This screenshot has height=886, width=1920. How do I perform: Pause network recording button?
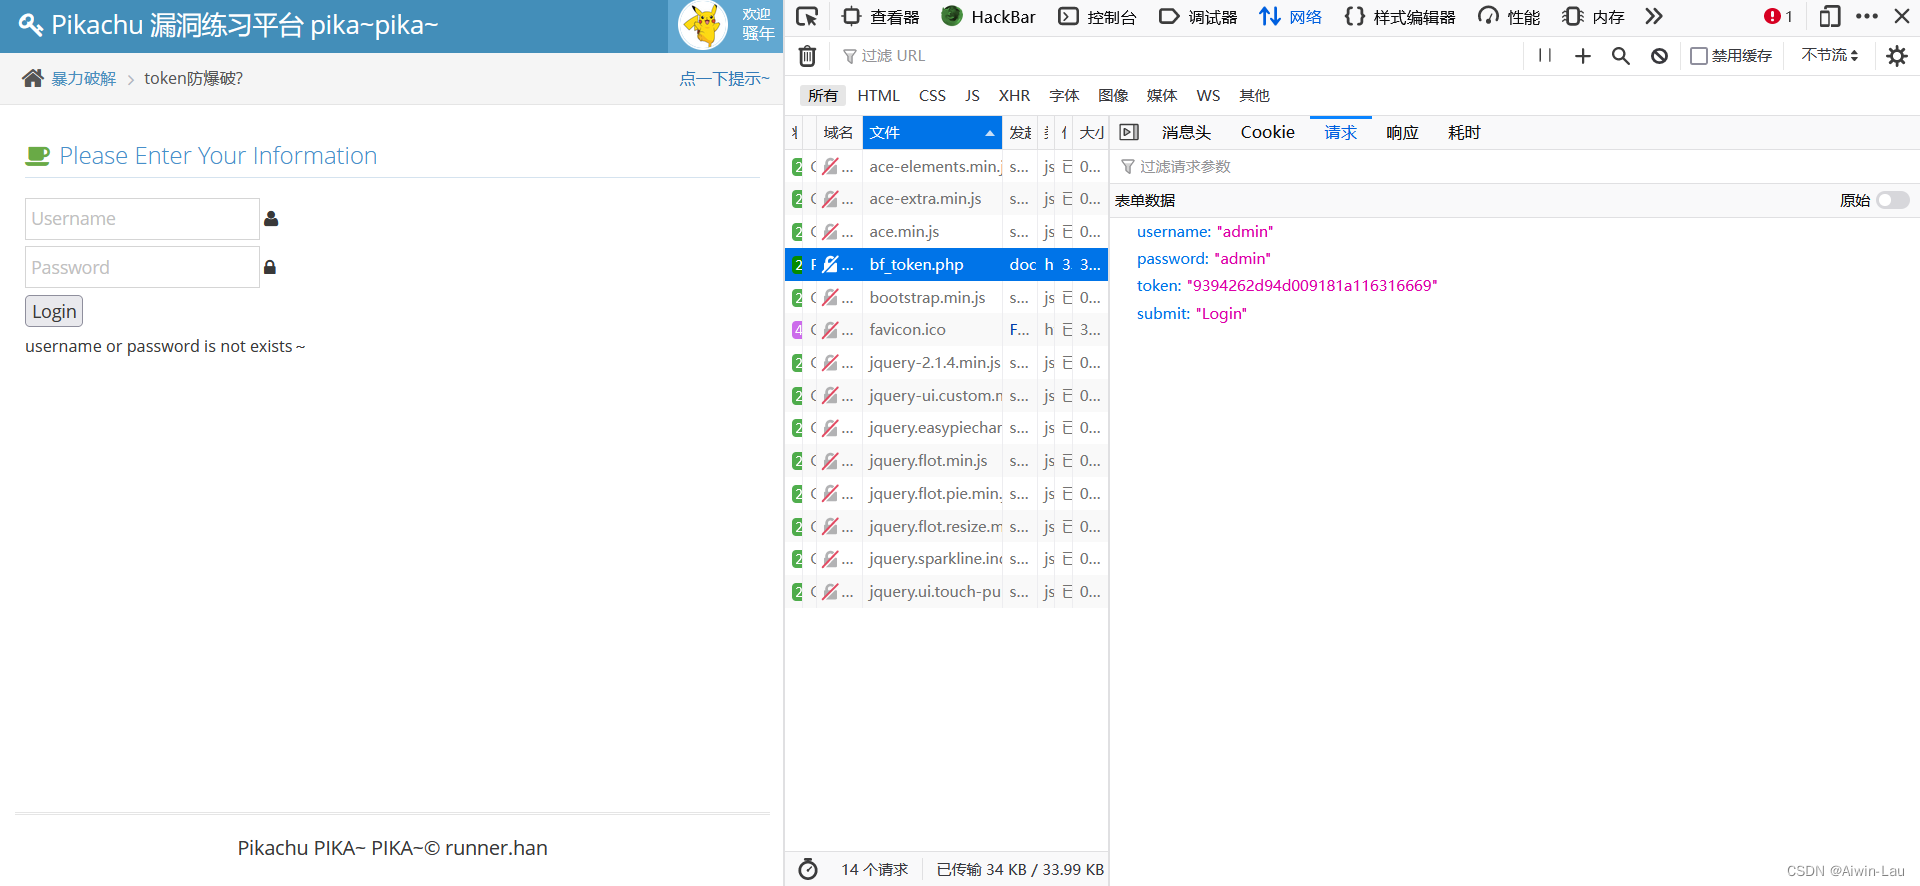click(1545, 56)
